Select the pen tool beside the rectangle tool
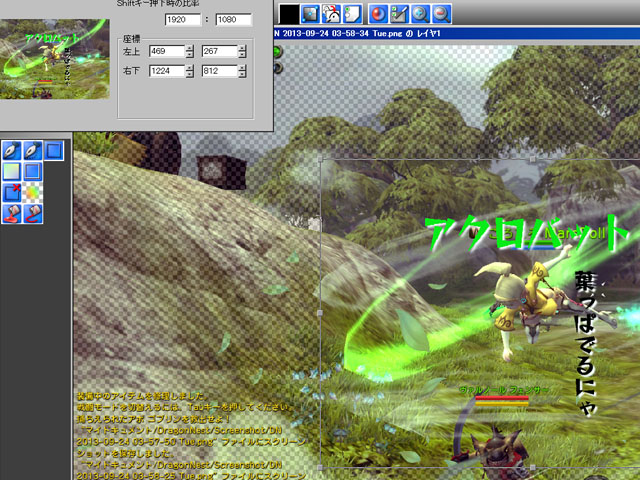 tap(33, 150)
